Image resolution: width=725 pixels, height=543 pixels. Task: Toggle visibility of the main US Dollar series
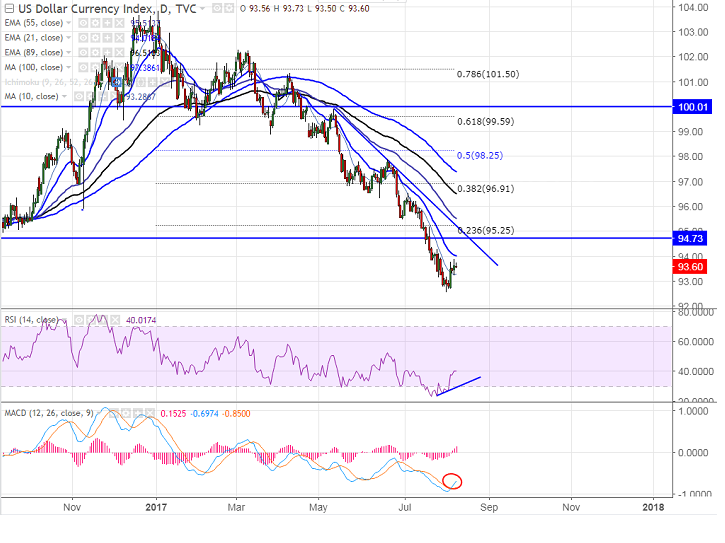pyautogui.click(x=217, y=8)
